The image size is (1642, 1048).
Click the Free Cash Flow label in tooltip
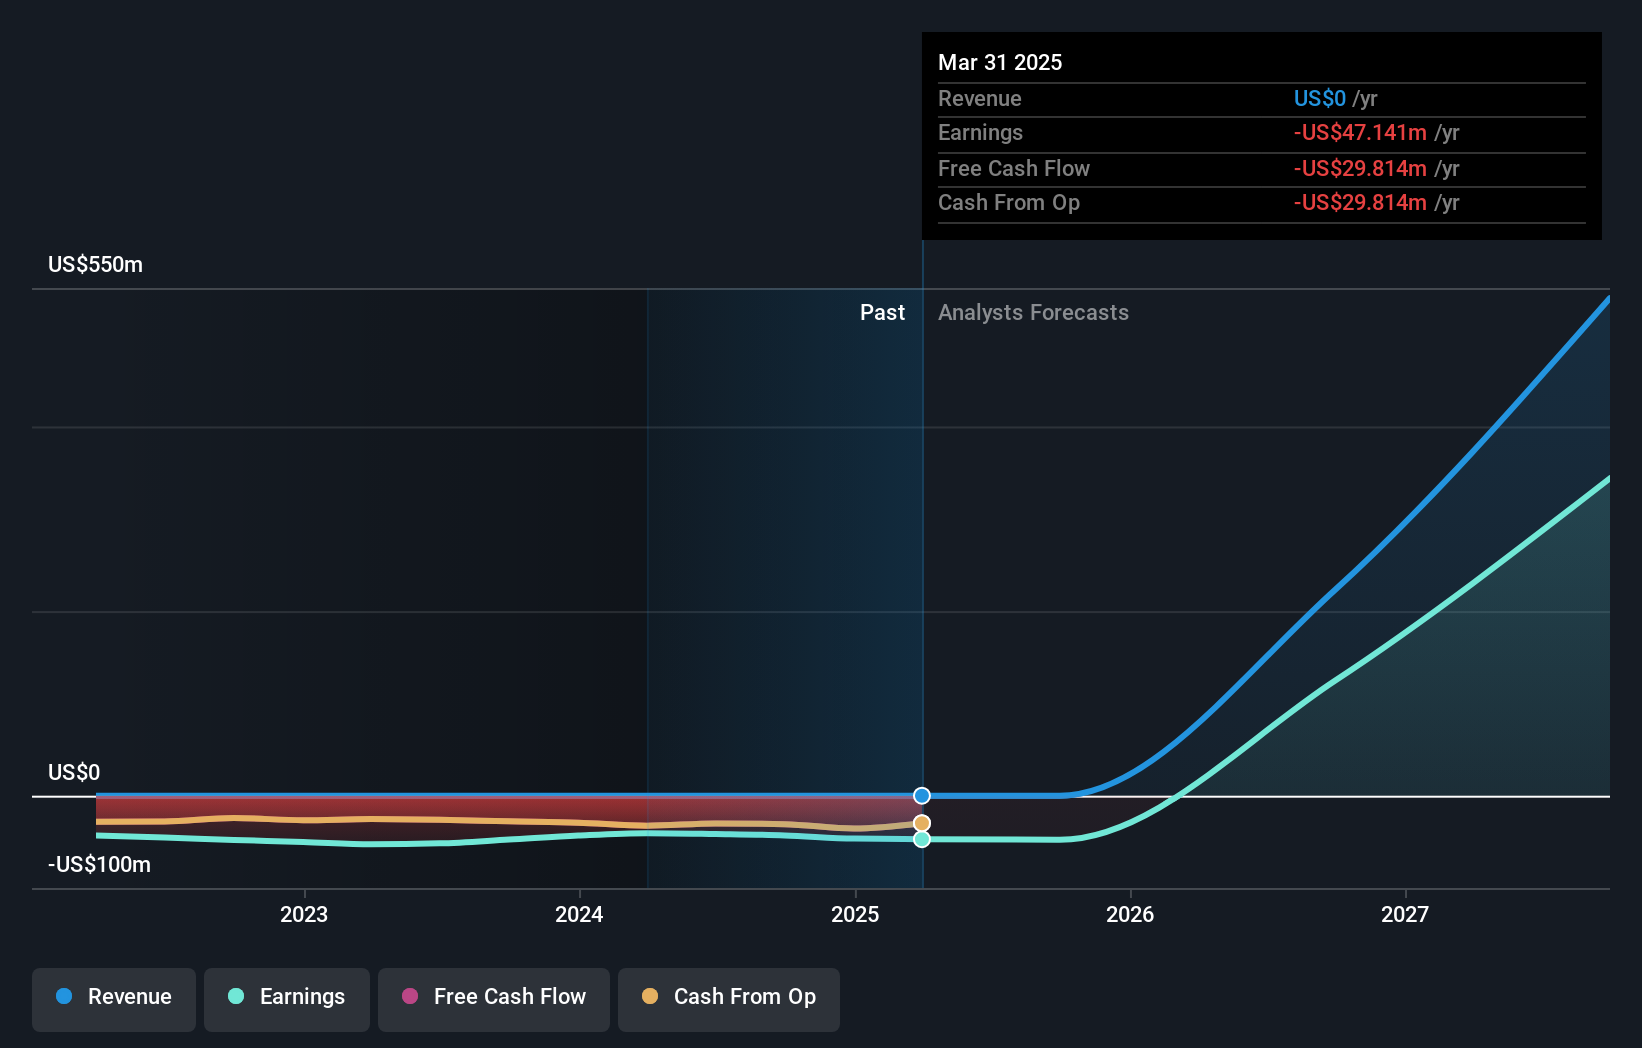point(1014,169)
